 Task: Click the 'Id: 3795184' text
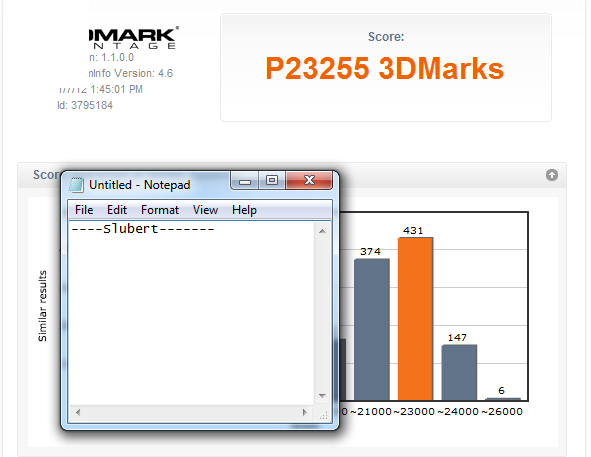[x=85, y=105]
